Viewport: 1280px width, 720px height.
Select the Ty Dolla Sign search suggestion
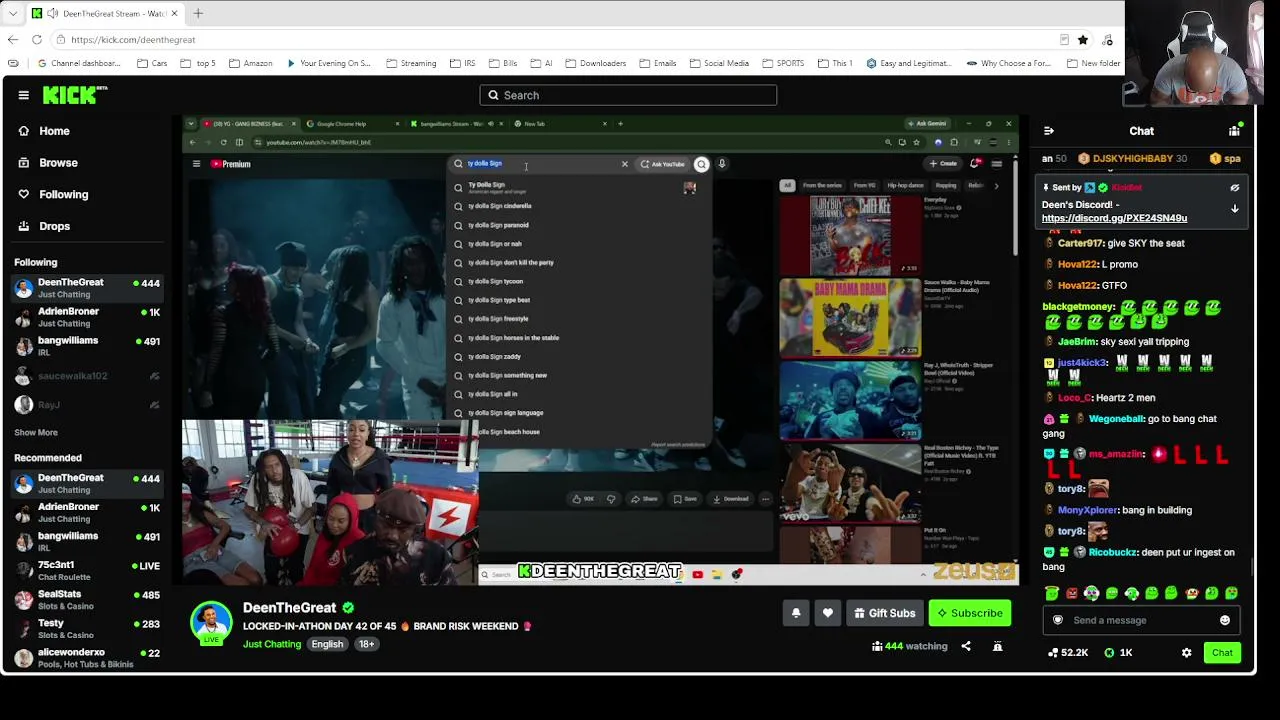coord(580,187)
